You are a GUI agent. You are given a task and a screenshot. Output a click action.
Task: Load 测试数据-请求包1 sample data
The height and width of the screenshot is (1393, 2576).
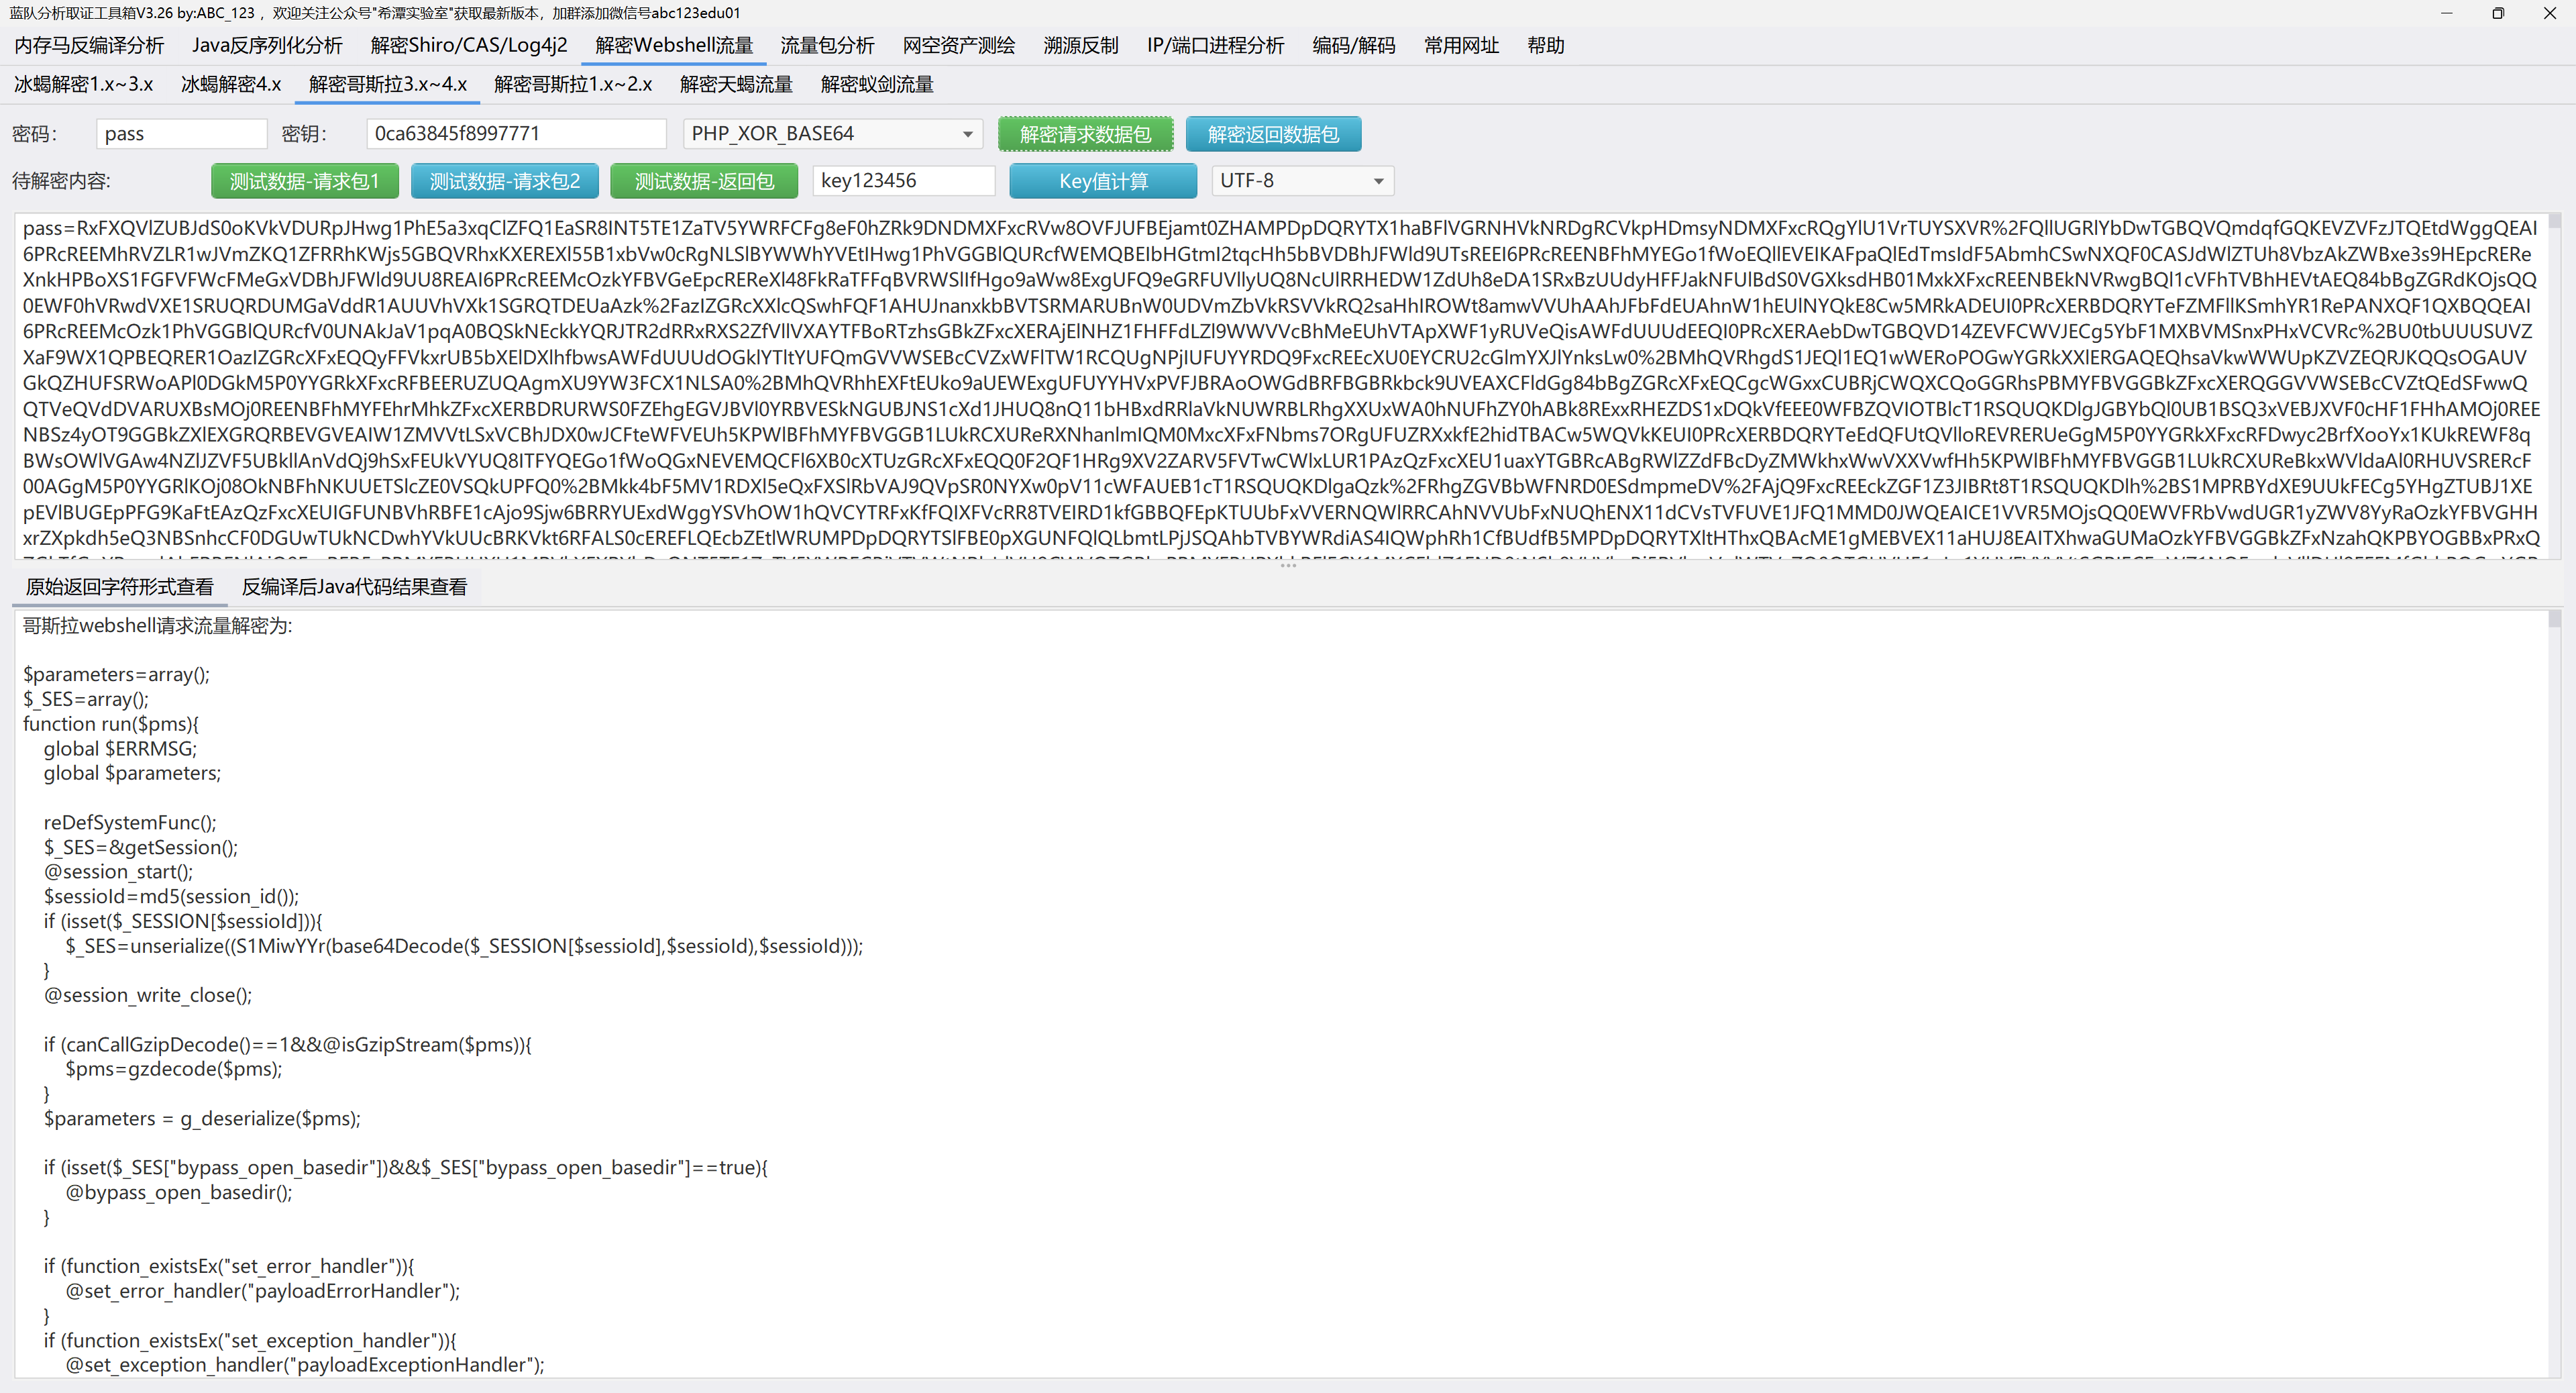(304, 181)
